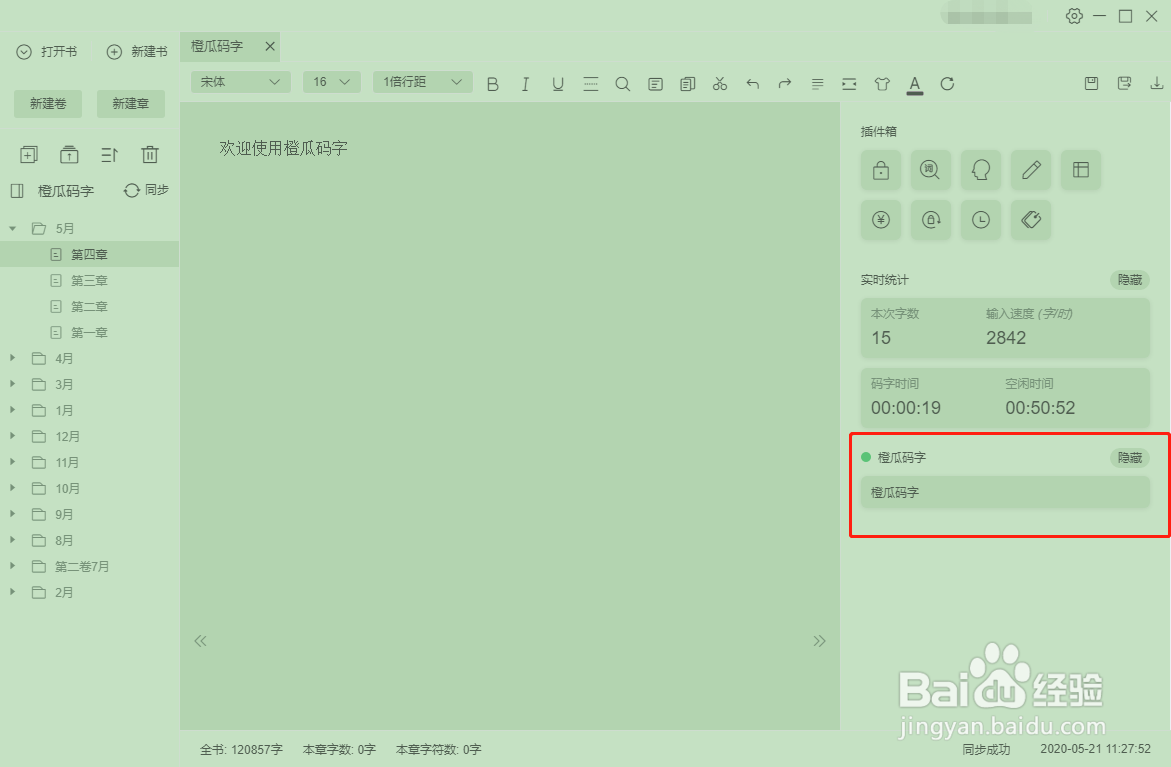Open the font size 16 dropdown
The height and width of the screenshot is (767, 1171).
click(332, 81)
